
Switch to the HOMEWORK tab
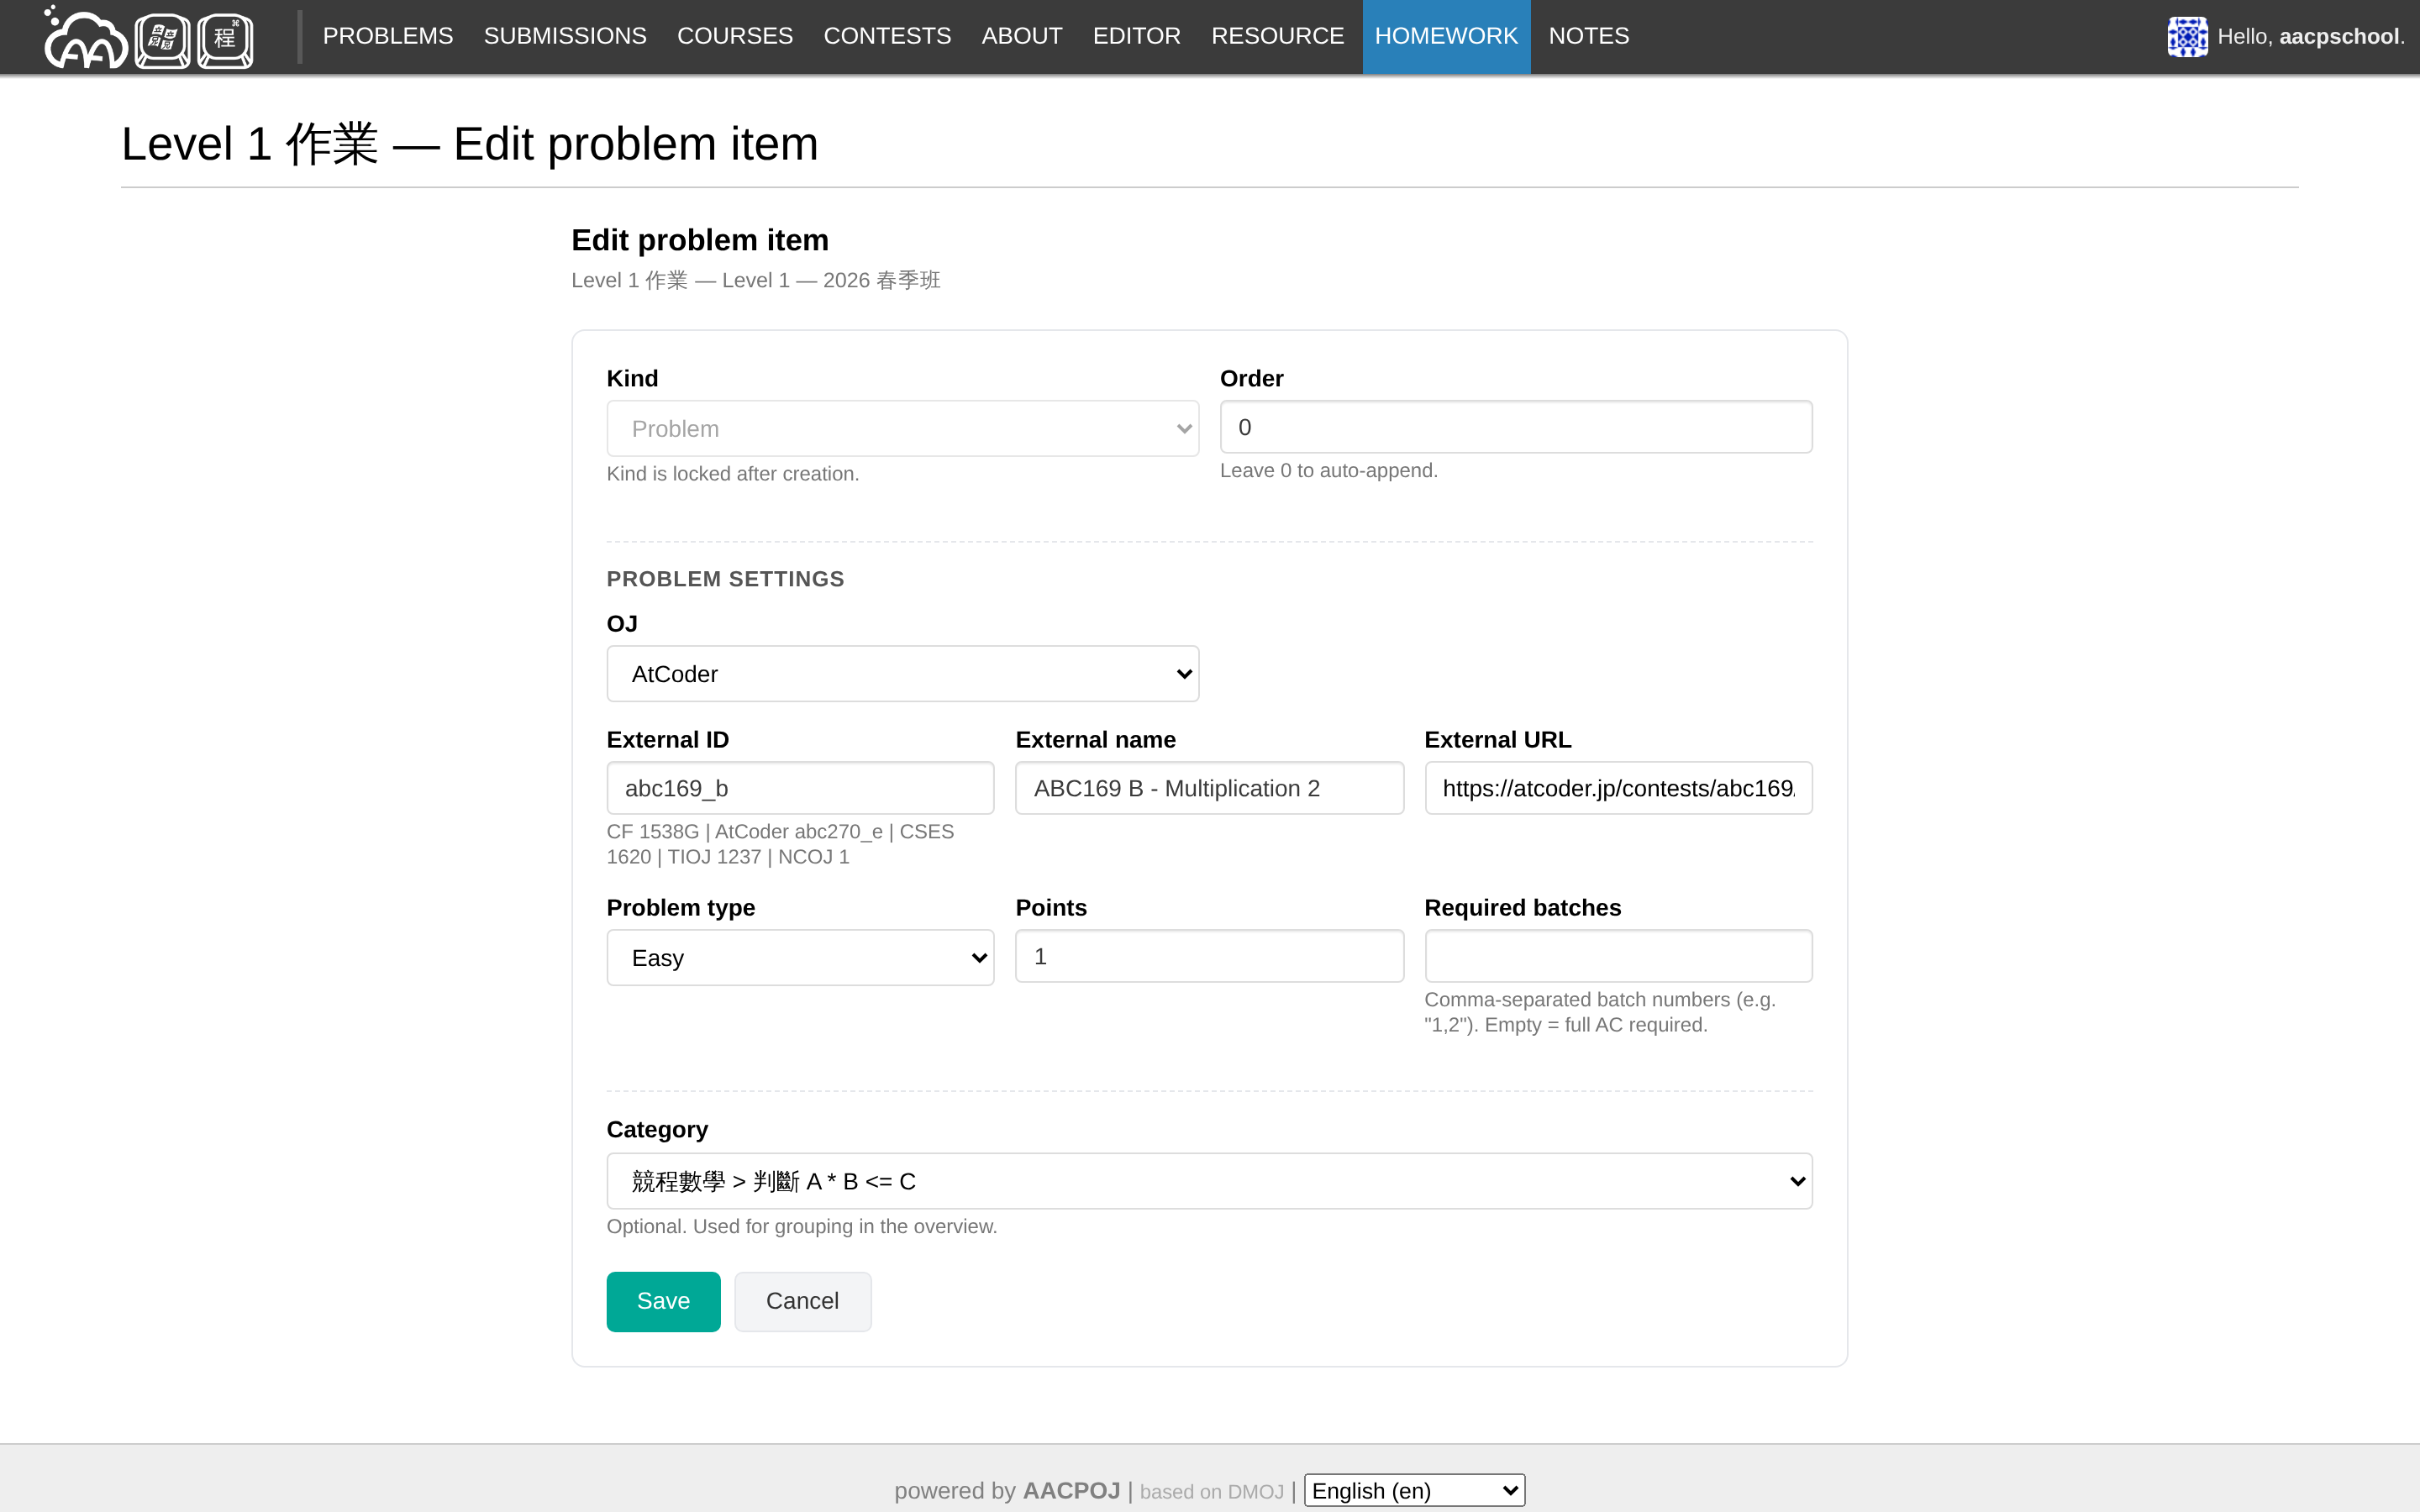pos(1445,36)
